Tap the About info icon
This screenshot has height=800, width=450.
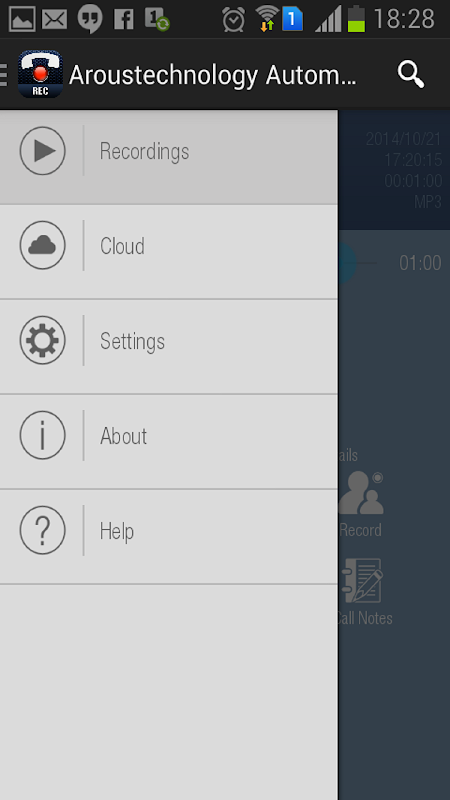click(42, 435)
